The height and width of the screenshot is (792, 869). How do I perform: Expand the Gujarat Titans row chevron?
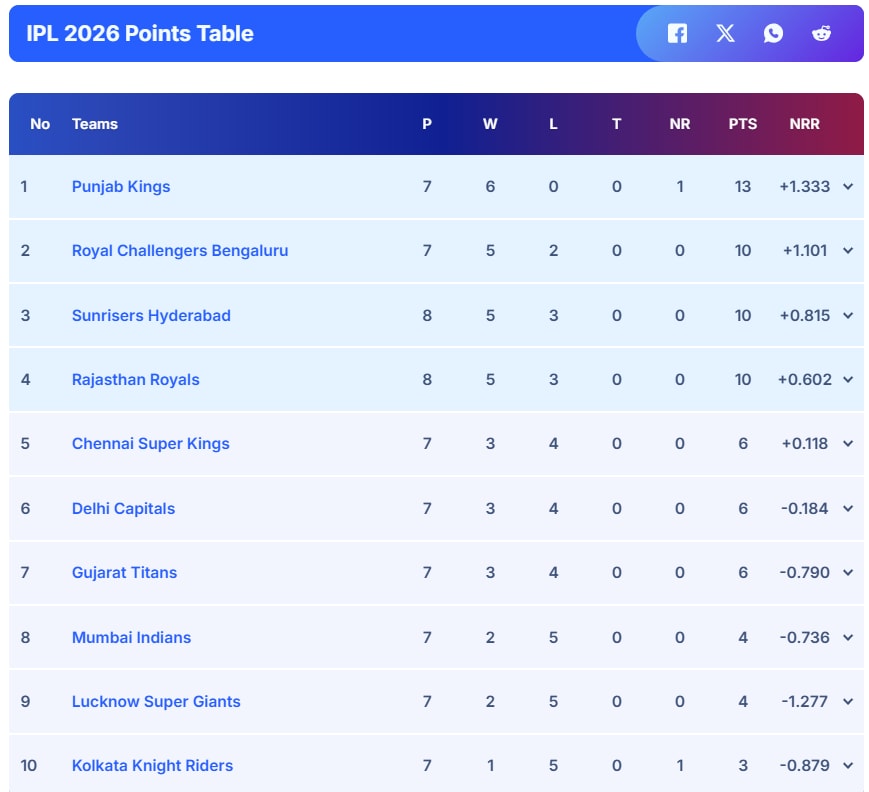pos(848,573)
